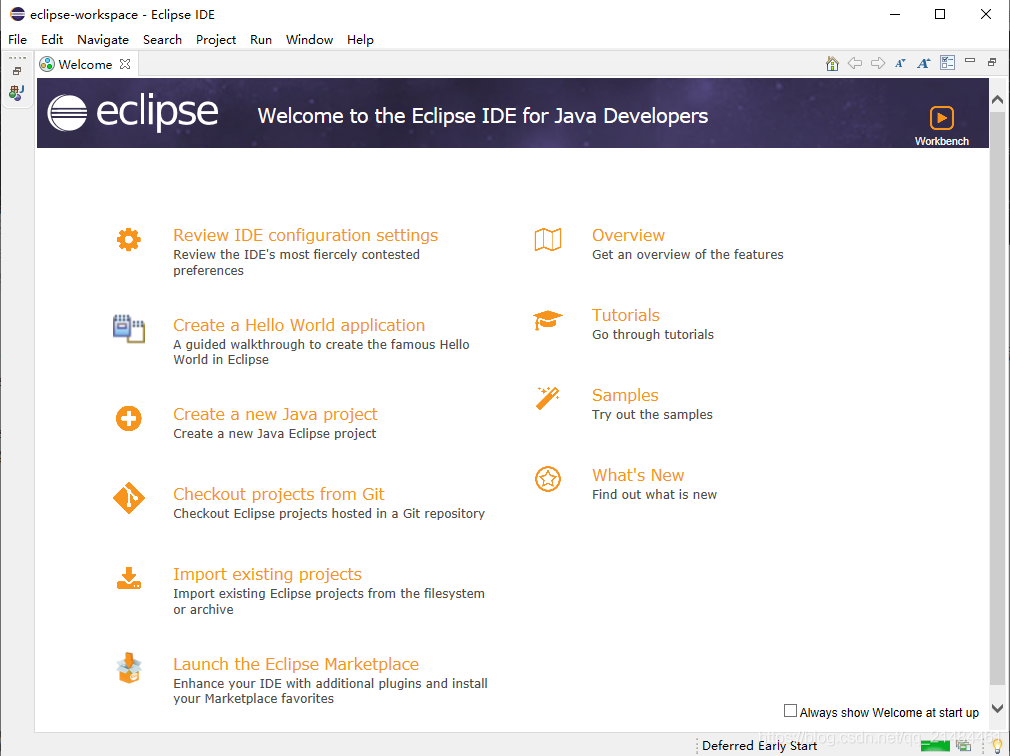Open the Customize page icon in Welcome toolbar
This screenshot has width=1010, height=756.
pos(948,62)
